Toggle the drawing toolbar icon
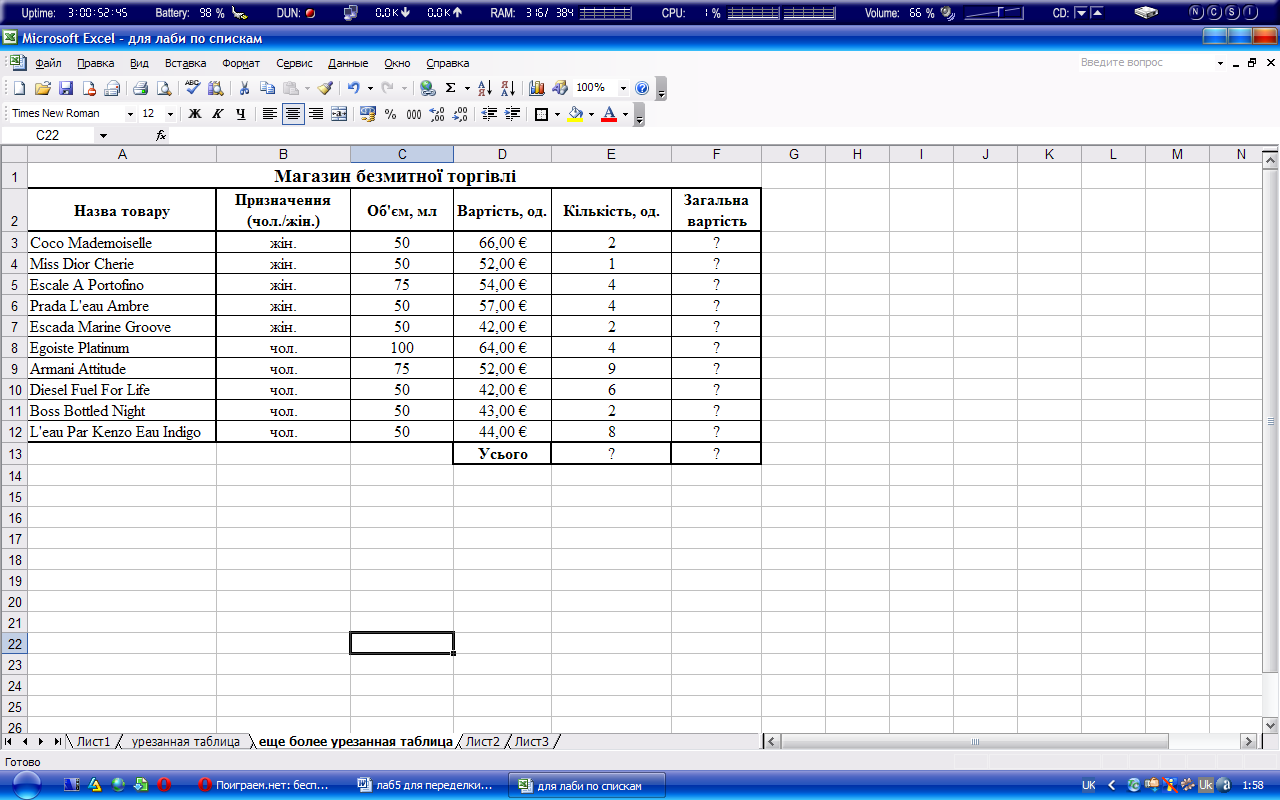The width and height of the screenshot is (1280, 800). click(560, 88)
